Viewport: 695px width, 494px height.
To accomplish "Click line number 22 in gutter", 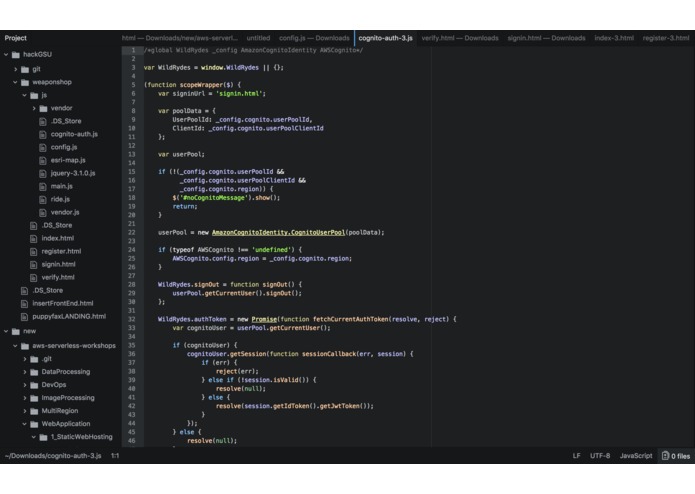I will [x=132, y=233].
